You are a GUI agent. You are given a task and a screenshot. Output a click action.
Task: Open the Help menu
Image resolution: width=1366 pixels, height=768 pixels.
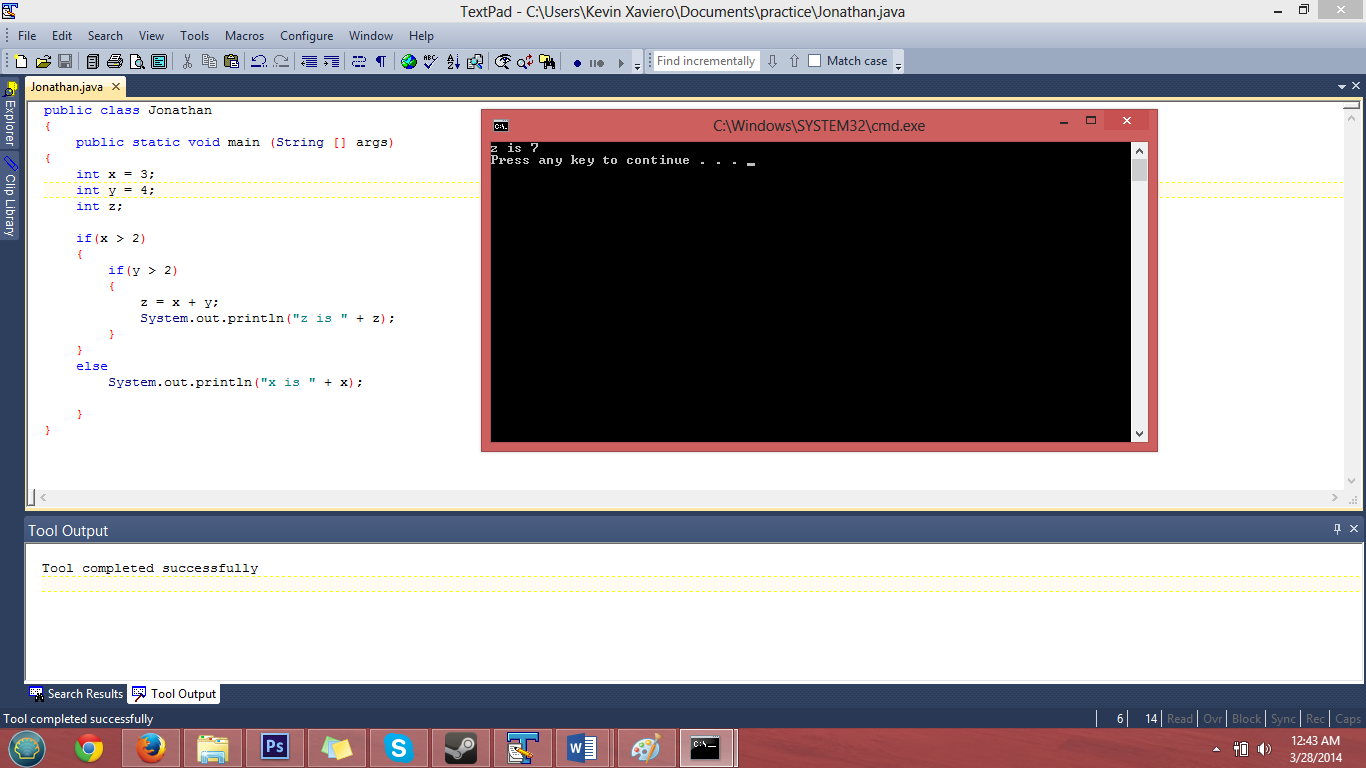click(x=421, y=35)
